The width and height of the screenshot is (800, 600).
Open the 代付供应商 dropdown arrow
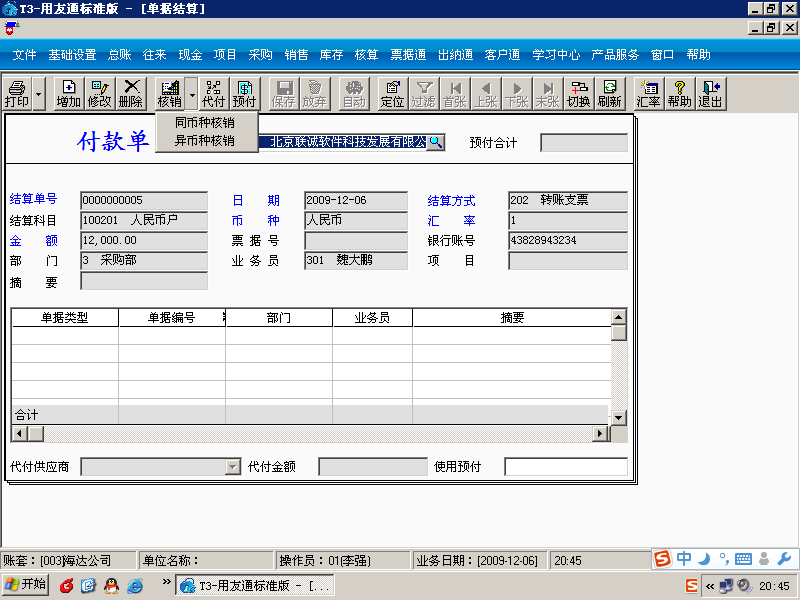click(x=232, y=467)
